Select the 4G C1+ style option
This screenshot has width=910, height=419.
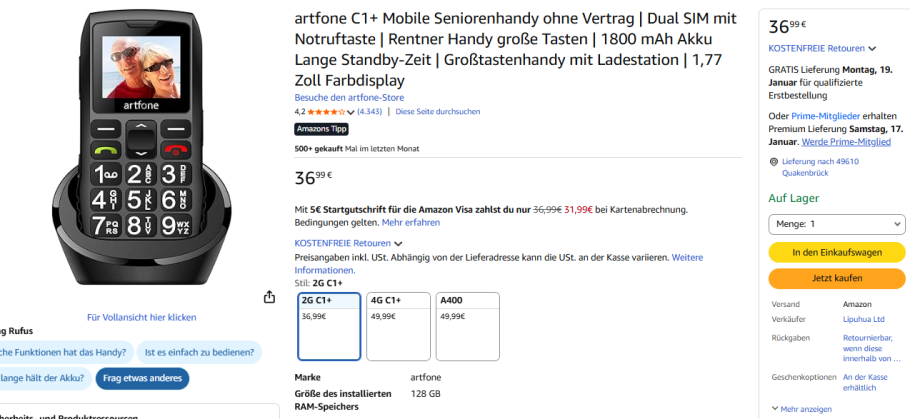[x=398, y=325]
